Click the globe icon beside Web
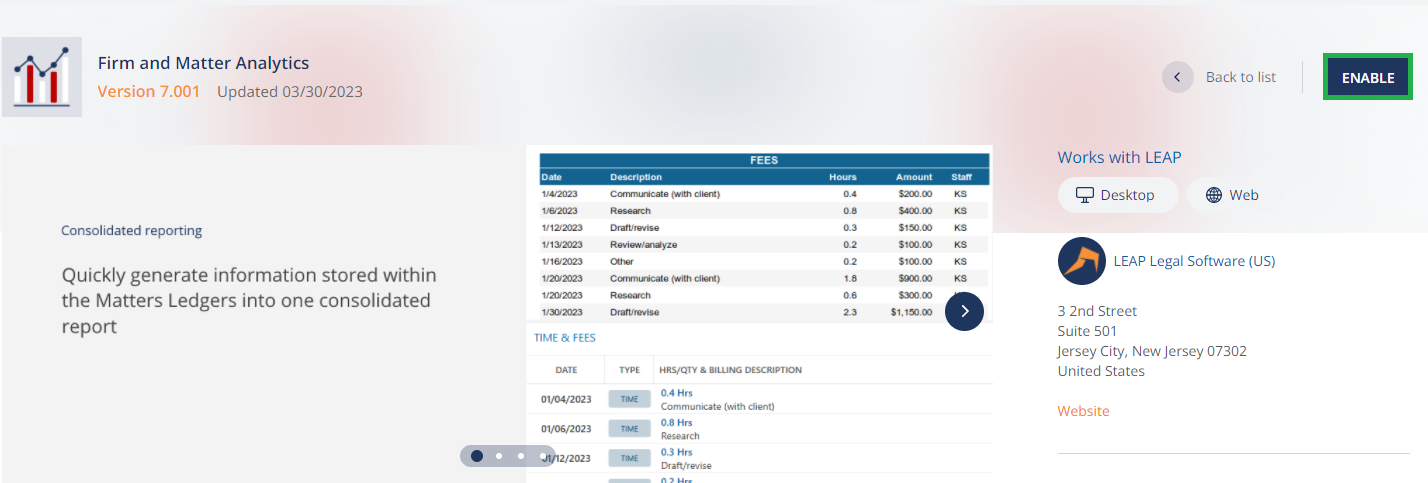1428x483 pixels. tap(1214, 195)
